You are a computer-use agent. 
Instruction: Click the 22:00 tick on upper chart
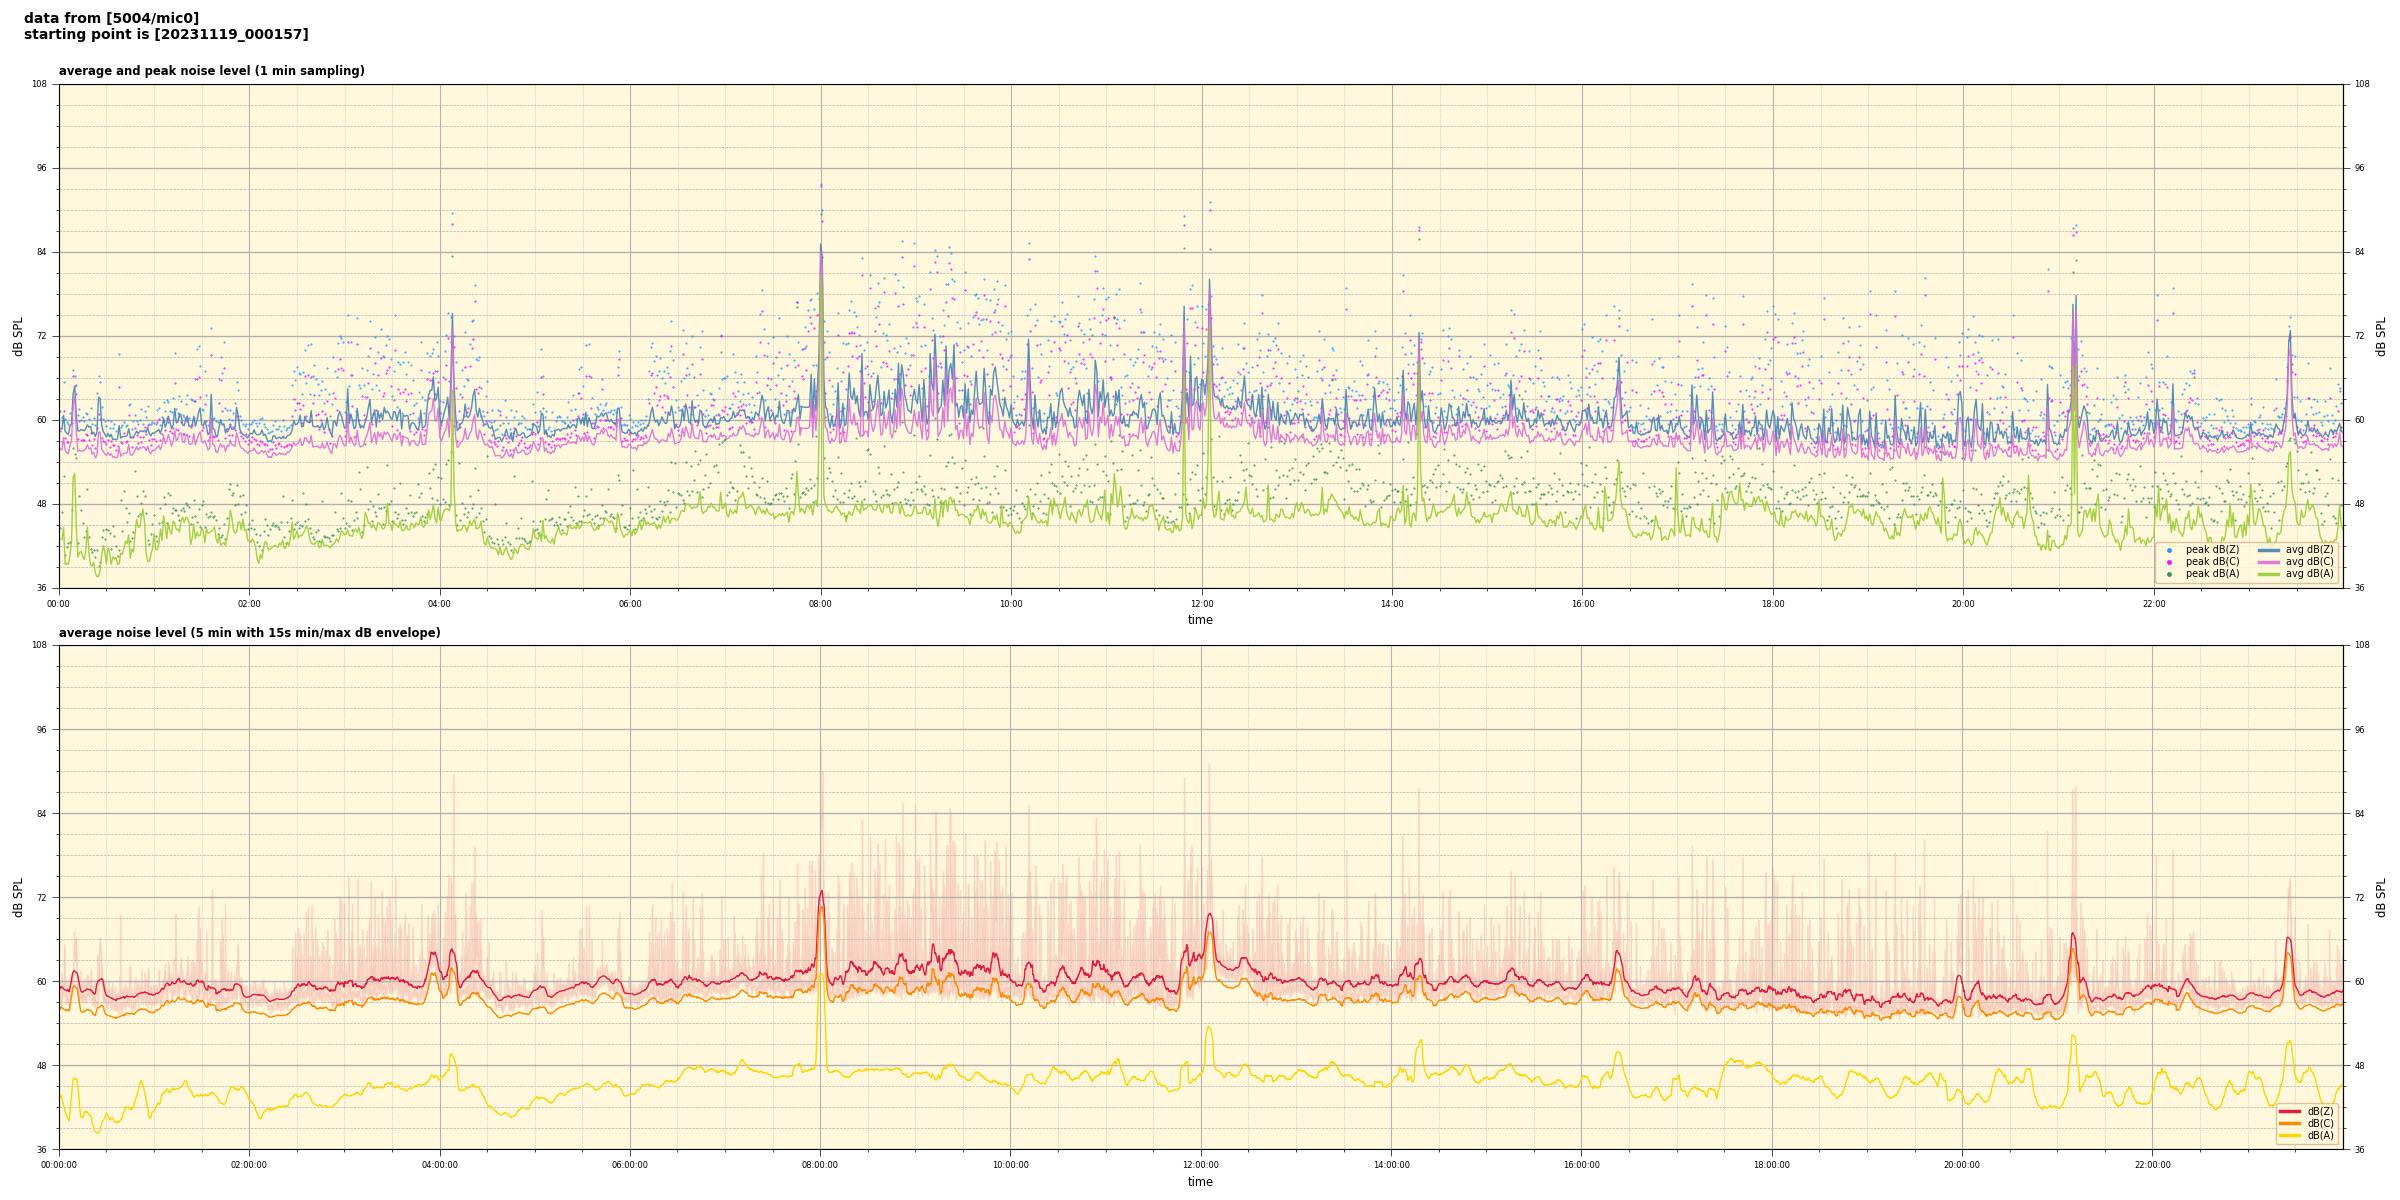click(x=2153, y=604)
